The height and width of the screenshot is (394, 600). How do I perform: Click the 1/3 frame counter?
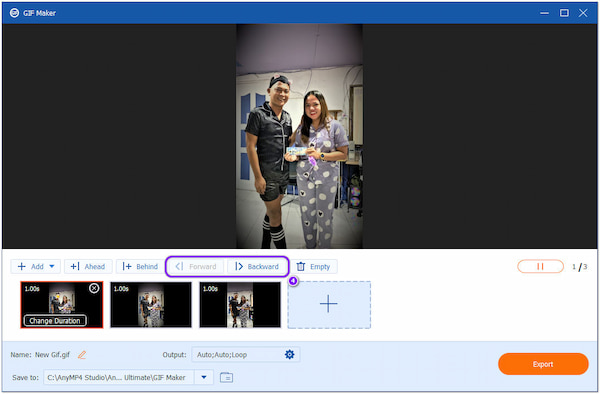[x=579, y=267]
